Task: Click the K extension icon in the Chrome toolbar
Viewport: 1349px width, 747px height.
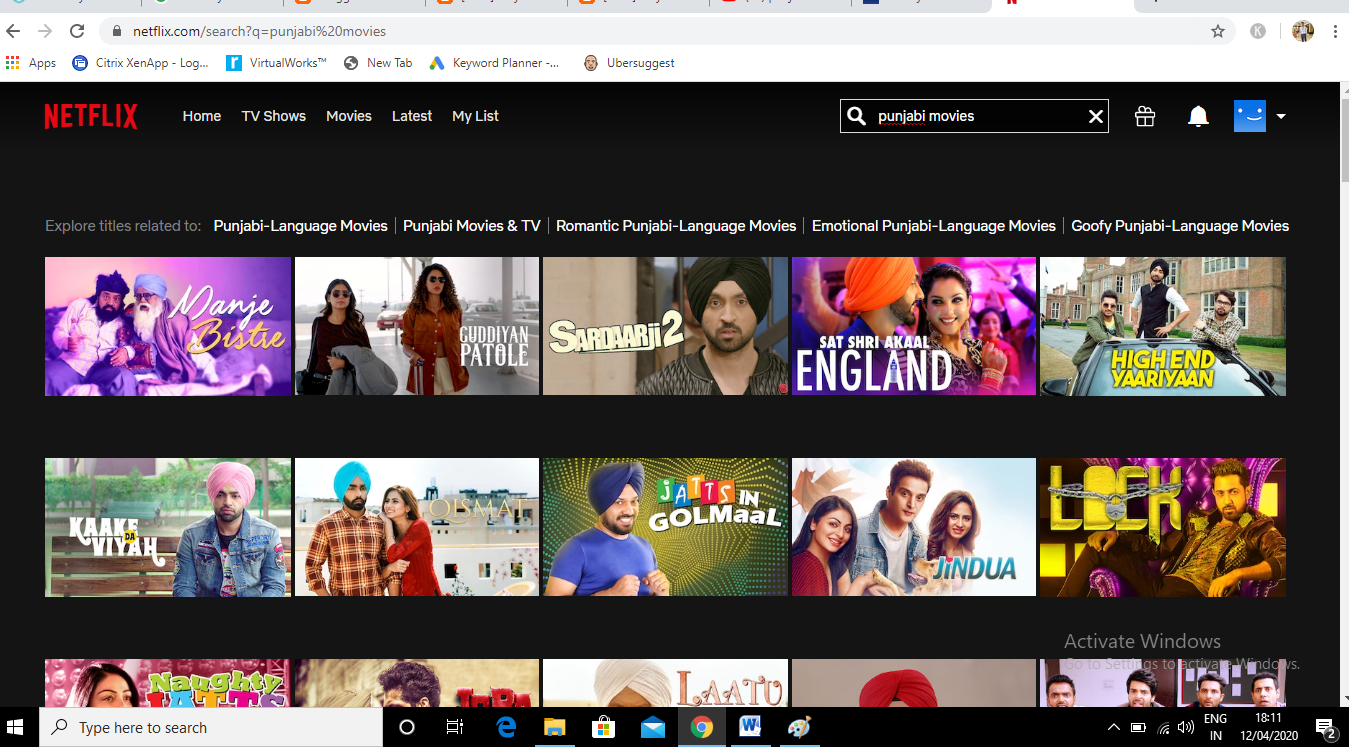Action: (x=1258, y=31)
